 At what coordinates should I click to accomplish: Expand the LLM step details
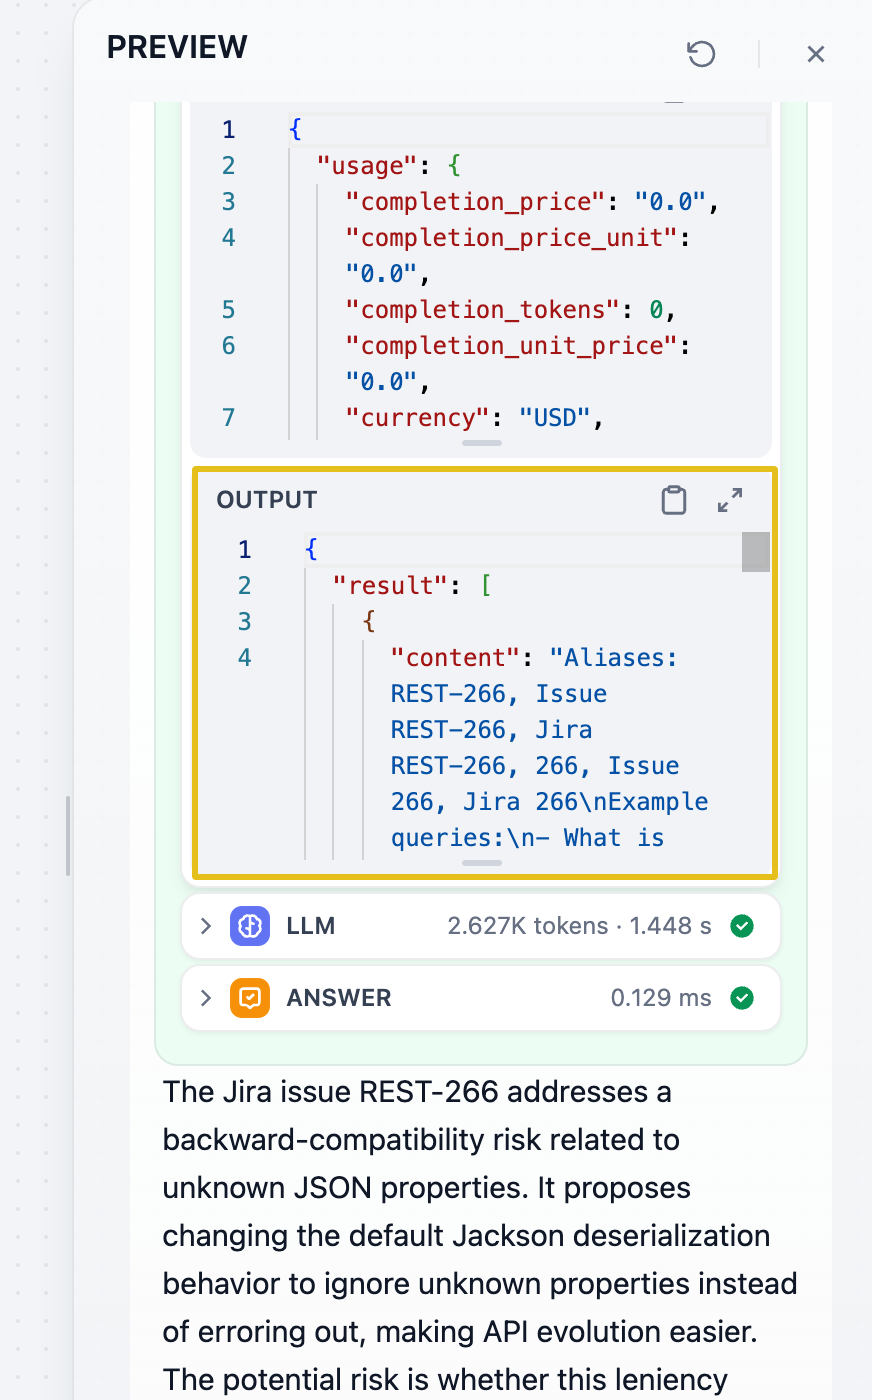click(206, 926)
